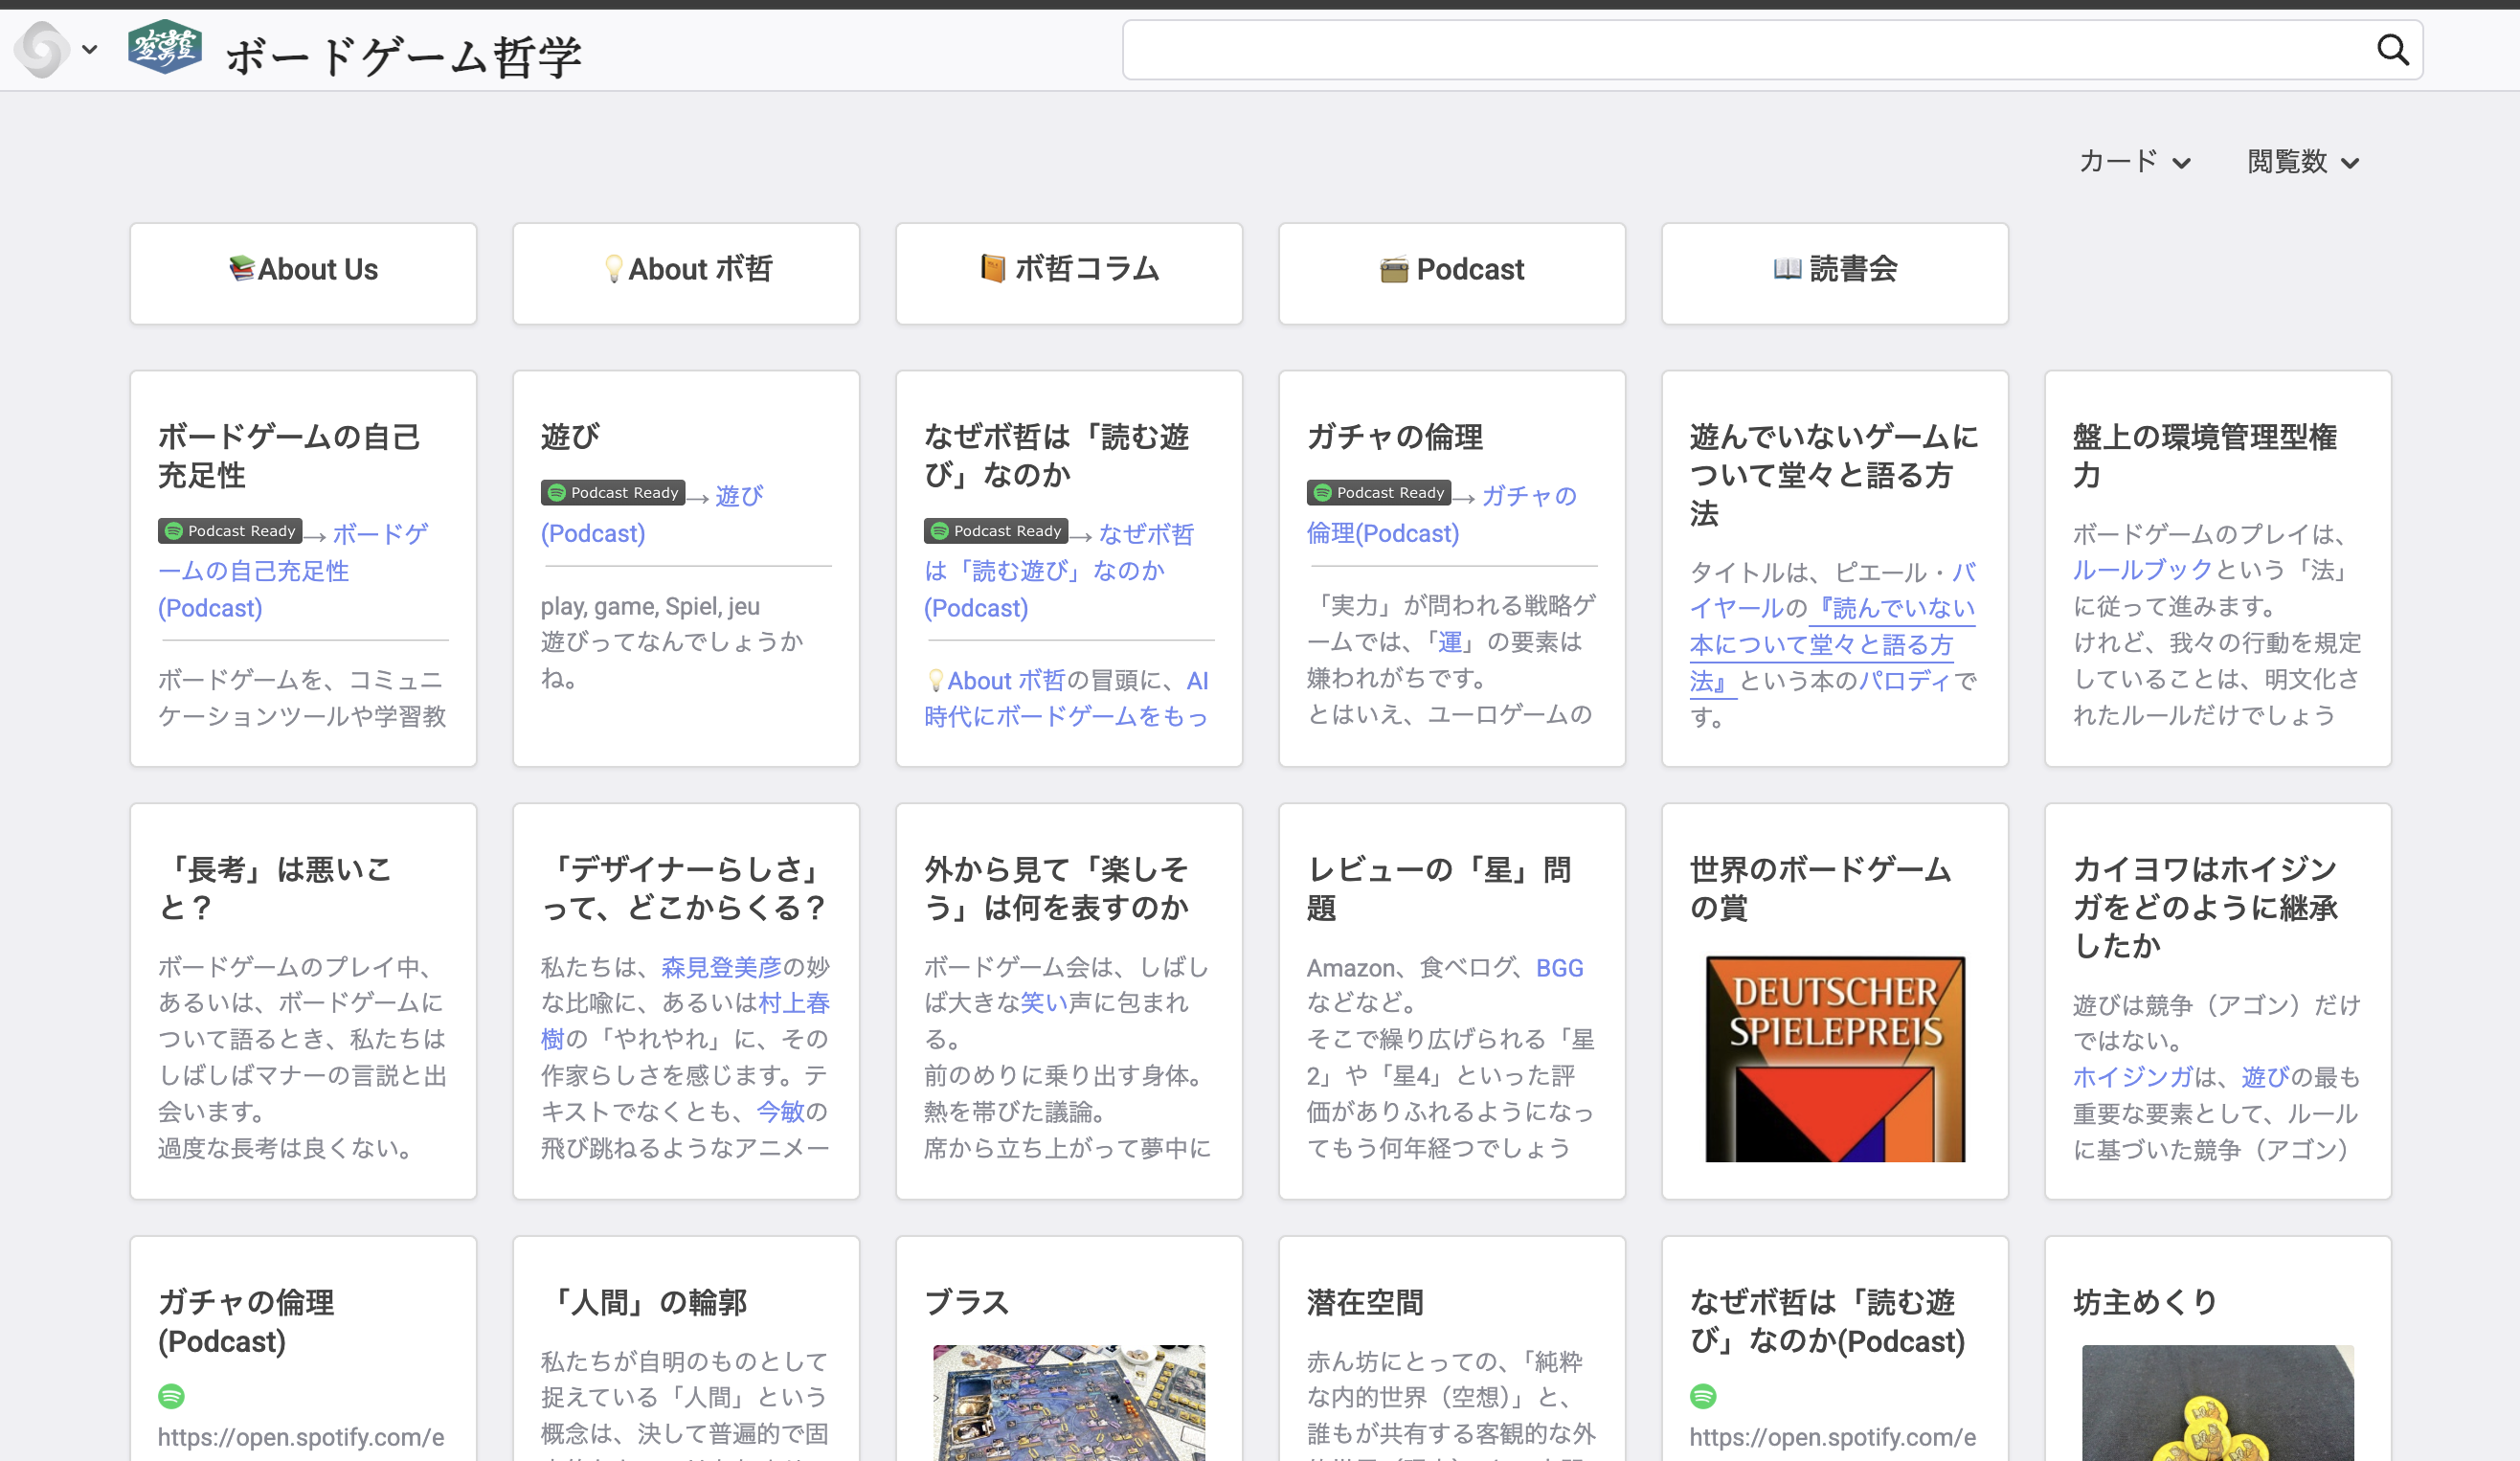Open the 読書会 pinned card
2520x1461 pixels.
(1834, 271)
